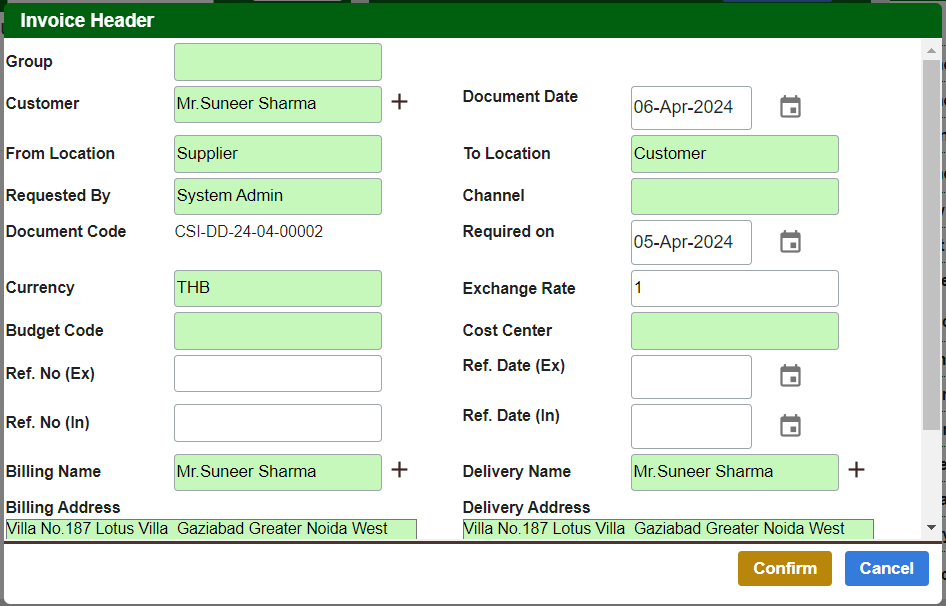Viewport: 946px width, 606px height.
Task: Click the plus icon next to Billing Name
Action: click(399, 469)
